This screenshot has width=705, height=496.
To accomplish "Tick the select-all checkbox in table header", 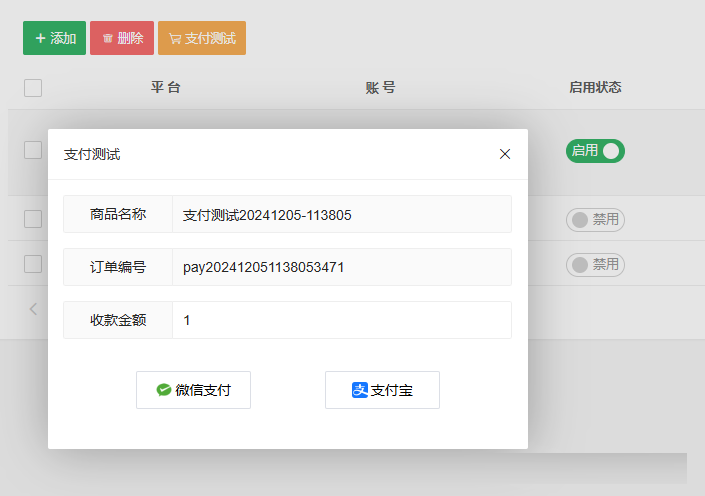I will [x=33, y=88].
